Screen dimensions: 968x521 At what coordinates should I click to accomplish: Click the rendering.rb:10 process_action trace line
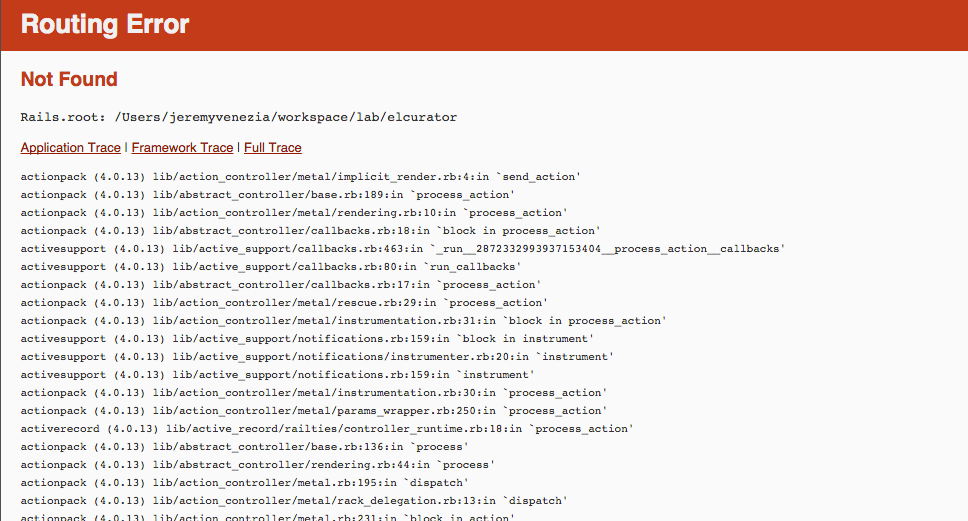[293, 213]
